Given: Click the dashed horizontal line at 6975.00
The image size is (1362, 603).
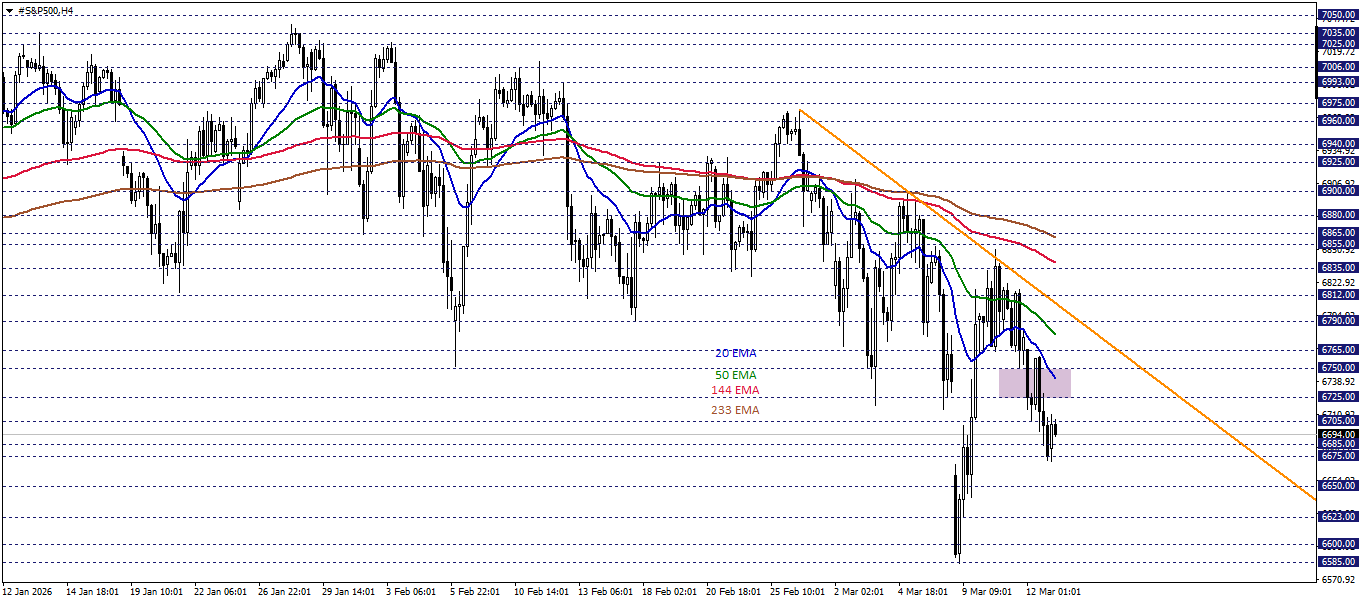Looking at the screenshot, I should click(650, 101).
